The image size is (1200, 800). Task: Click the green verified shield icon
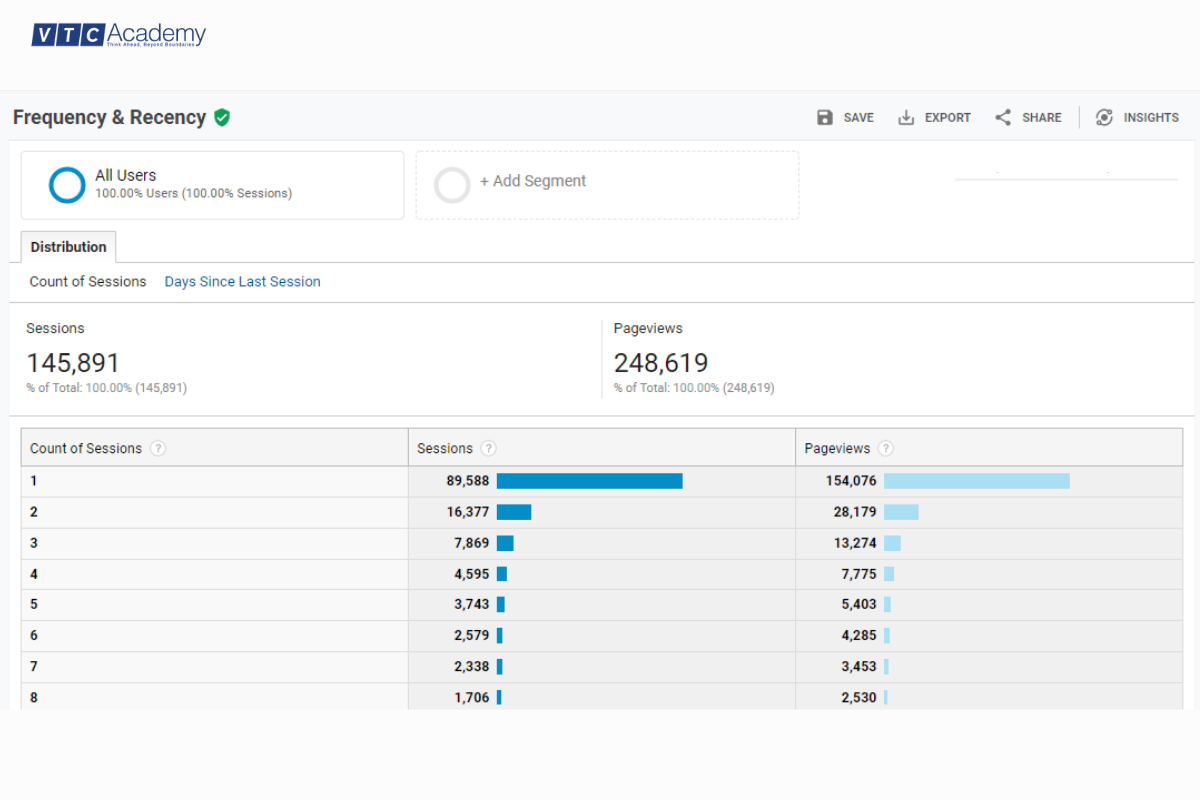coord(222,117)
